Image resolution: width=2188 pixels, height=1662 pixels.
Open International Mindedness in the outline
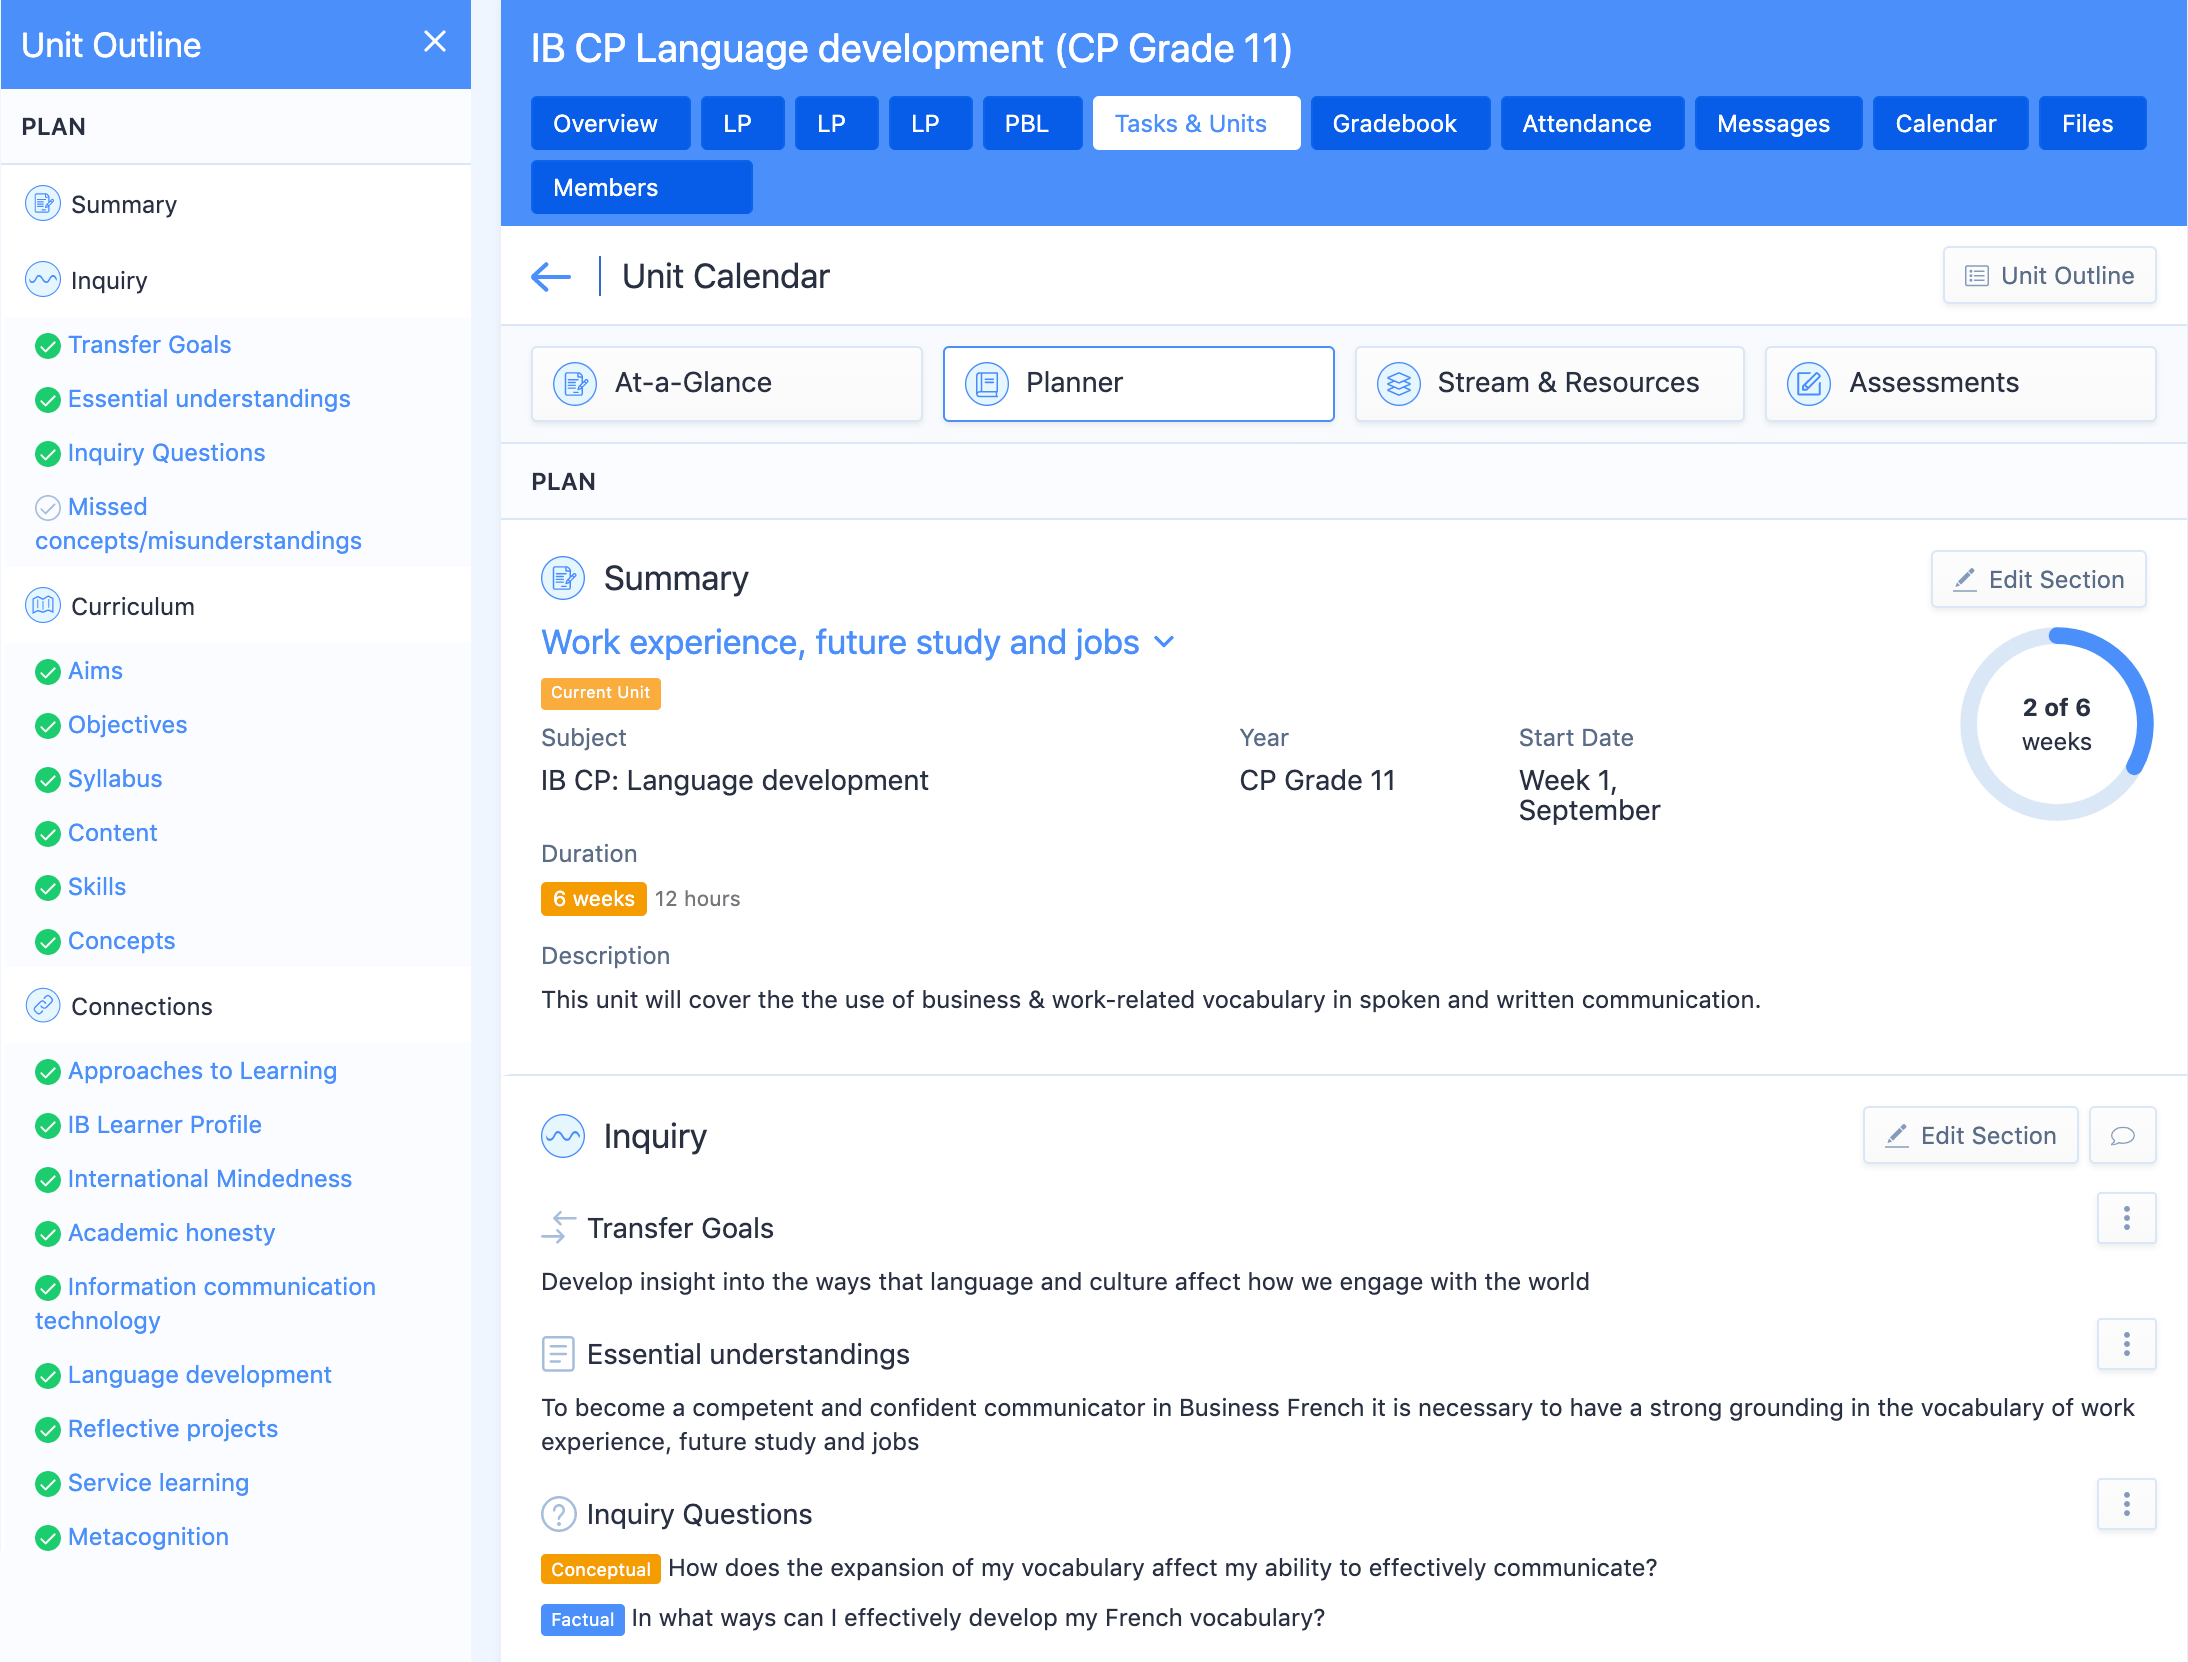coord(210,1179)
